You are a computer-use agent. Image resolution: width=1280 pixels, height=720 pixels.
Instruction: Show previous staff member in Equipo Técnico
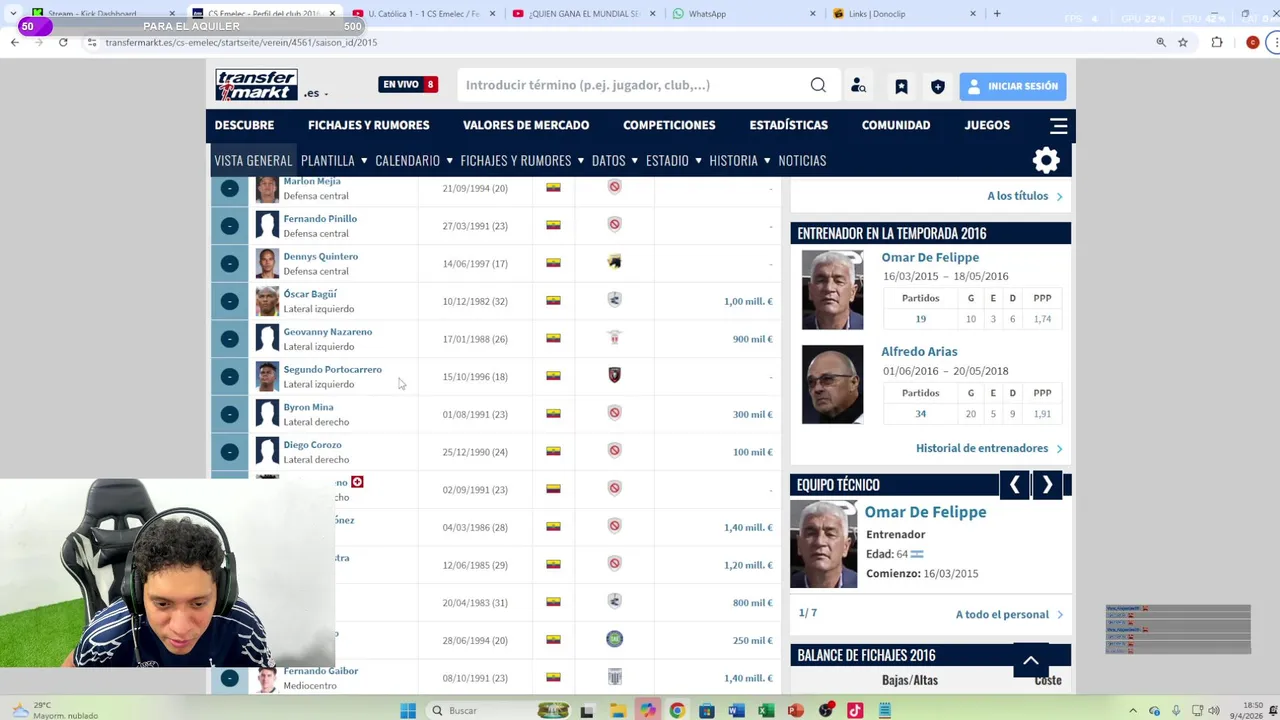click(1014, 485)
